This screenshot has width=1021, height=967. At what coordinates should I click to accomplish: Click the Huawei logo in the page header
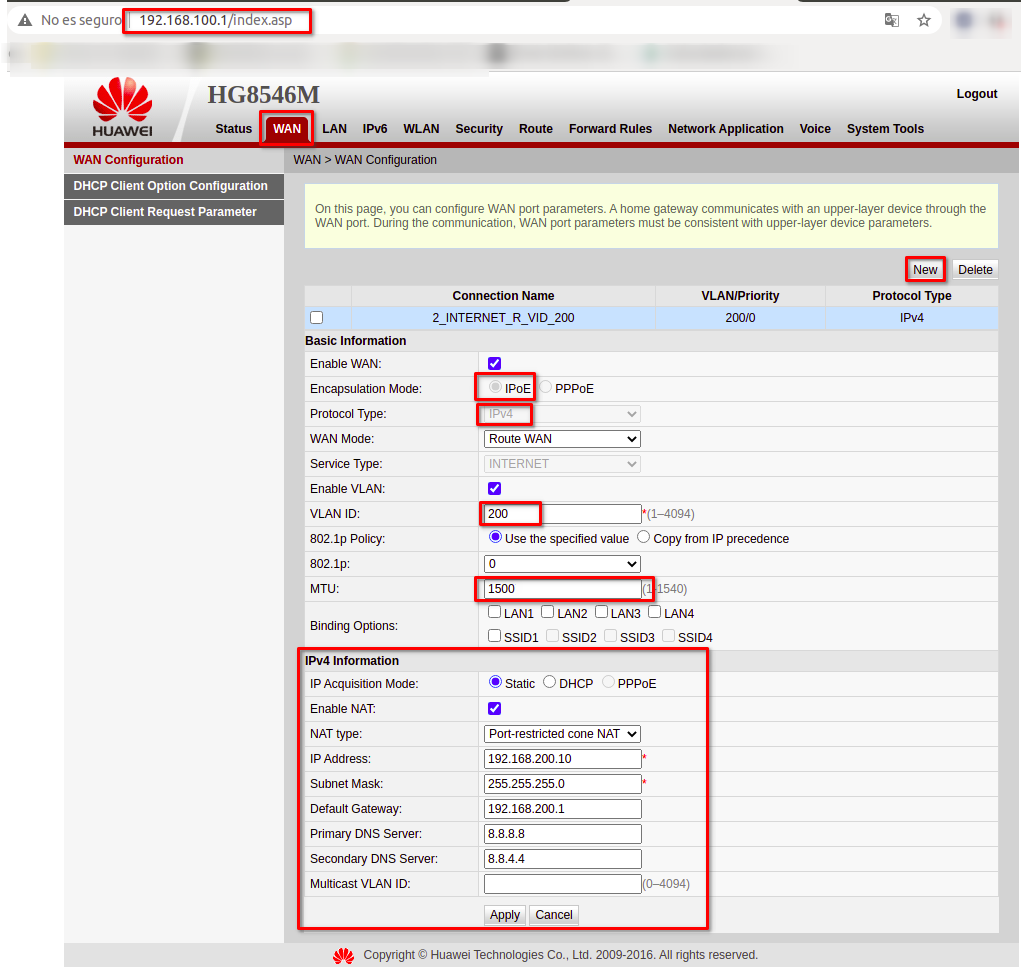(121, 105)
